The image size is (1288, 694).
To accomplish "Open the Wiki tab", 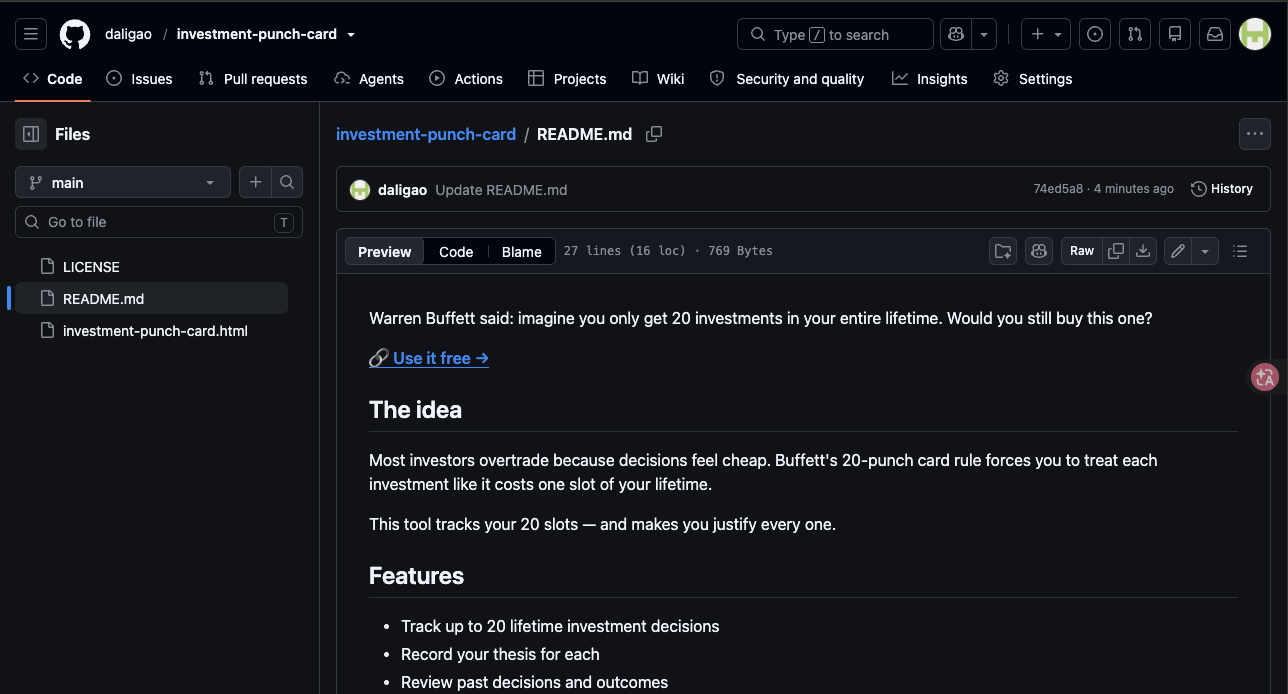I will pyautogui.click(x=658, y=79).
